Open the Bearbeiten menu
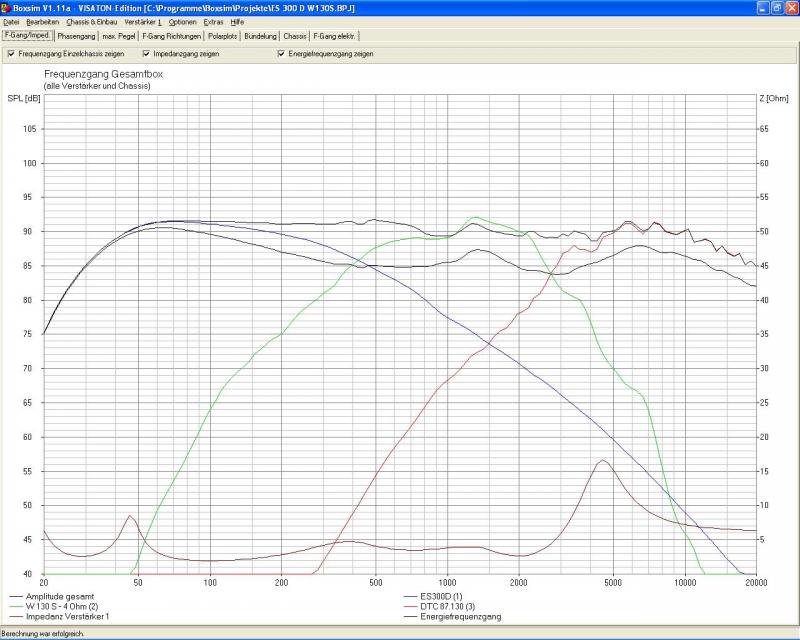 [43, 21]
